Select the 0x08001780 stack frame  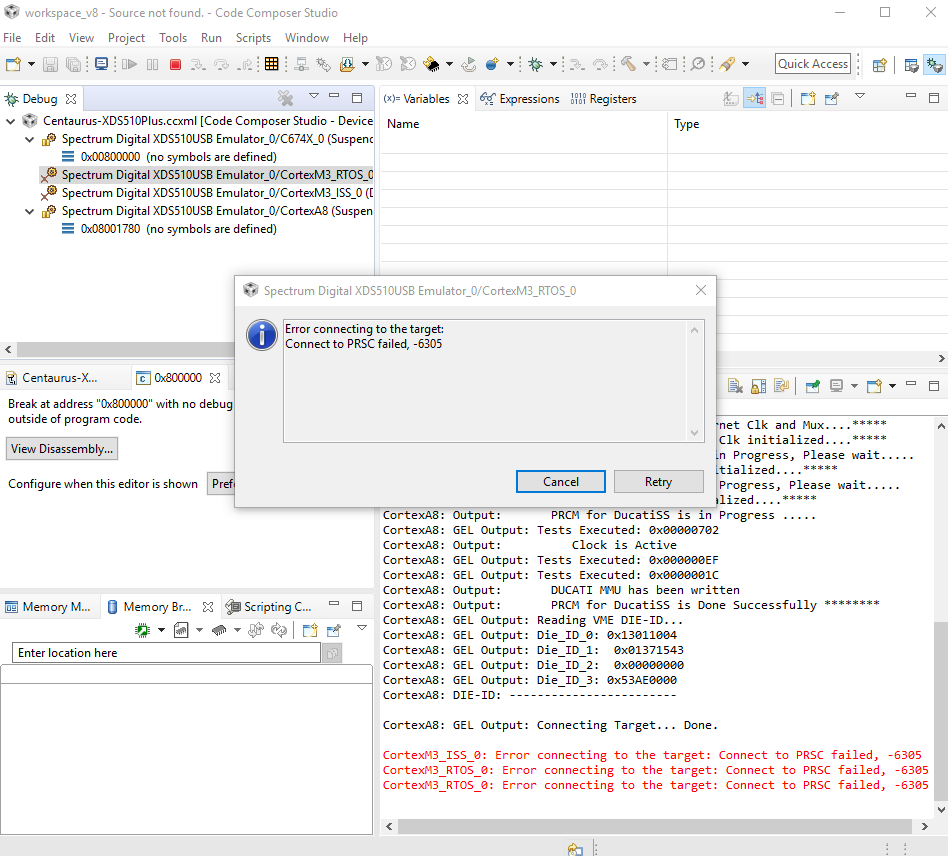click(169, 229)
